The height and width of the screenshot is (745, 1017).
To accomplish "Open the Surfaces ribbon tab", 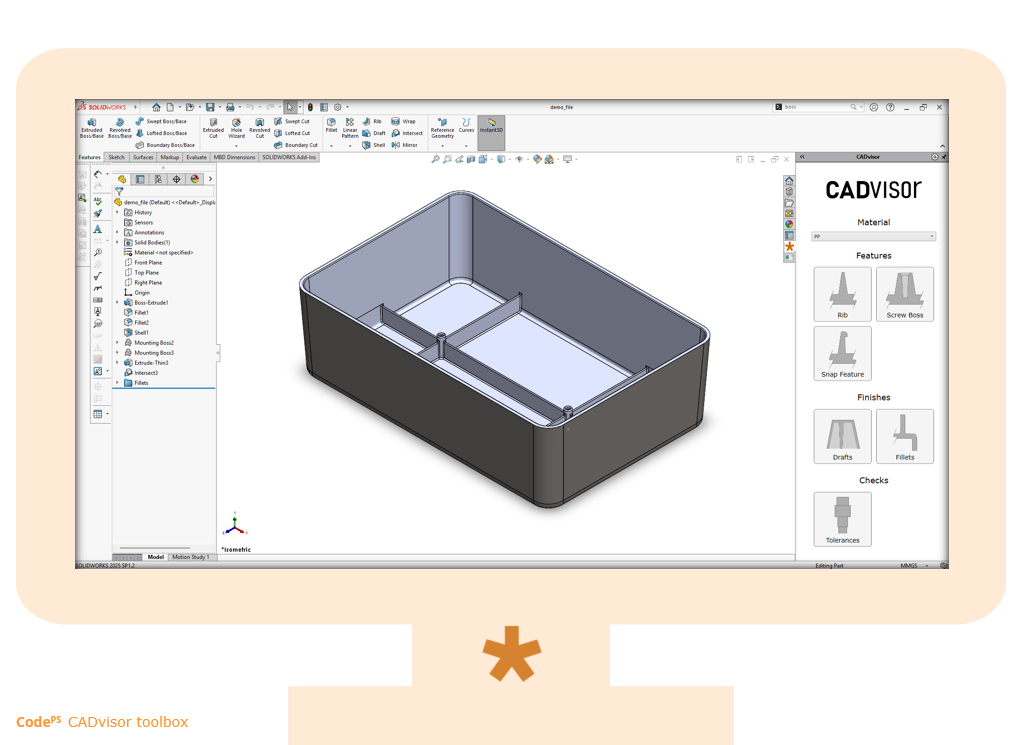I will [143, 157].
